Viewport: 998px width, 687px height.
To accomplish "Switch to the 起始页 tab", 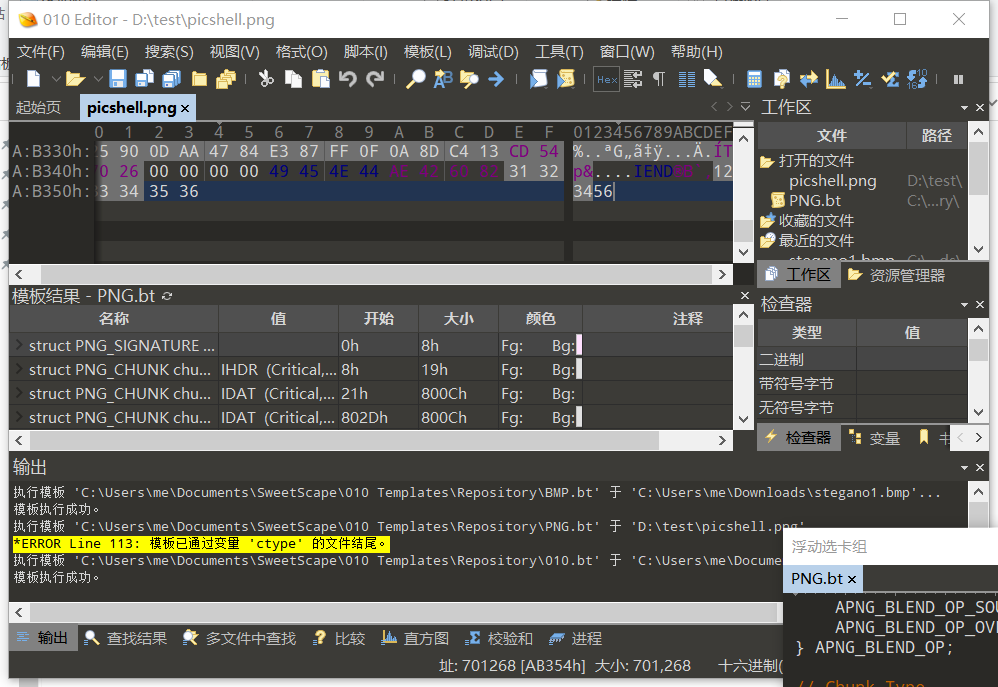I will (x=38, y=108).
